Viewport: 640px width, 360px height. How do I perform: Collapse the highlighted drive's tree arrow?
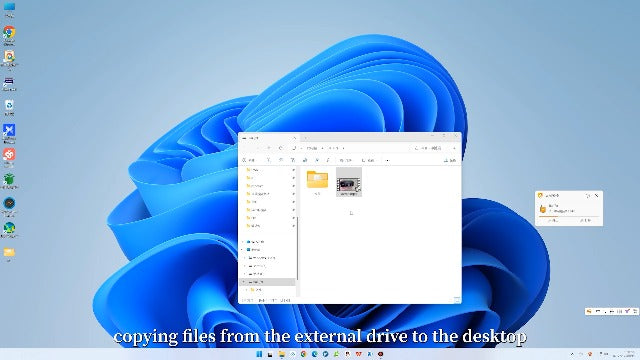(244, 282)
